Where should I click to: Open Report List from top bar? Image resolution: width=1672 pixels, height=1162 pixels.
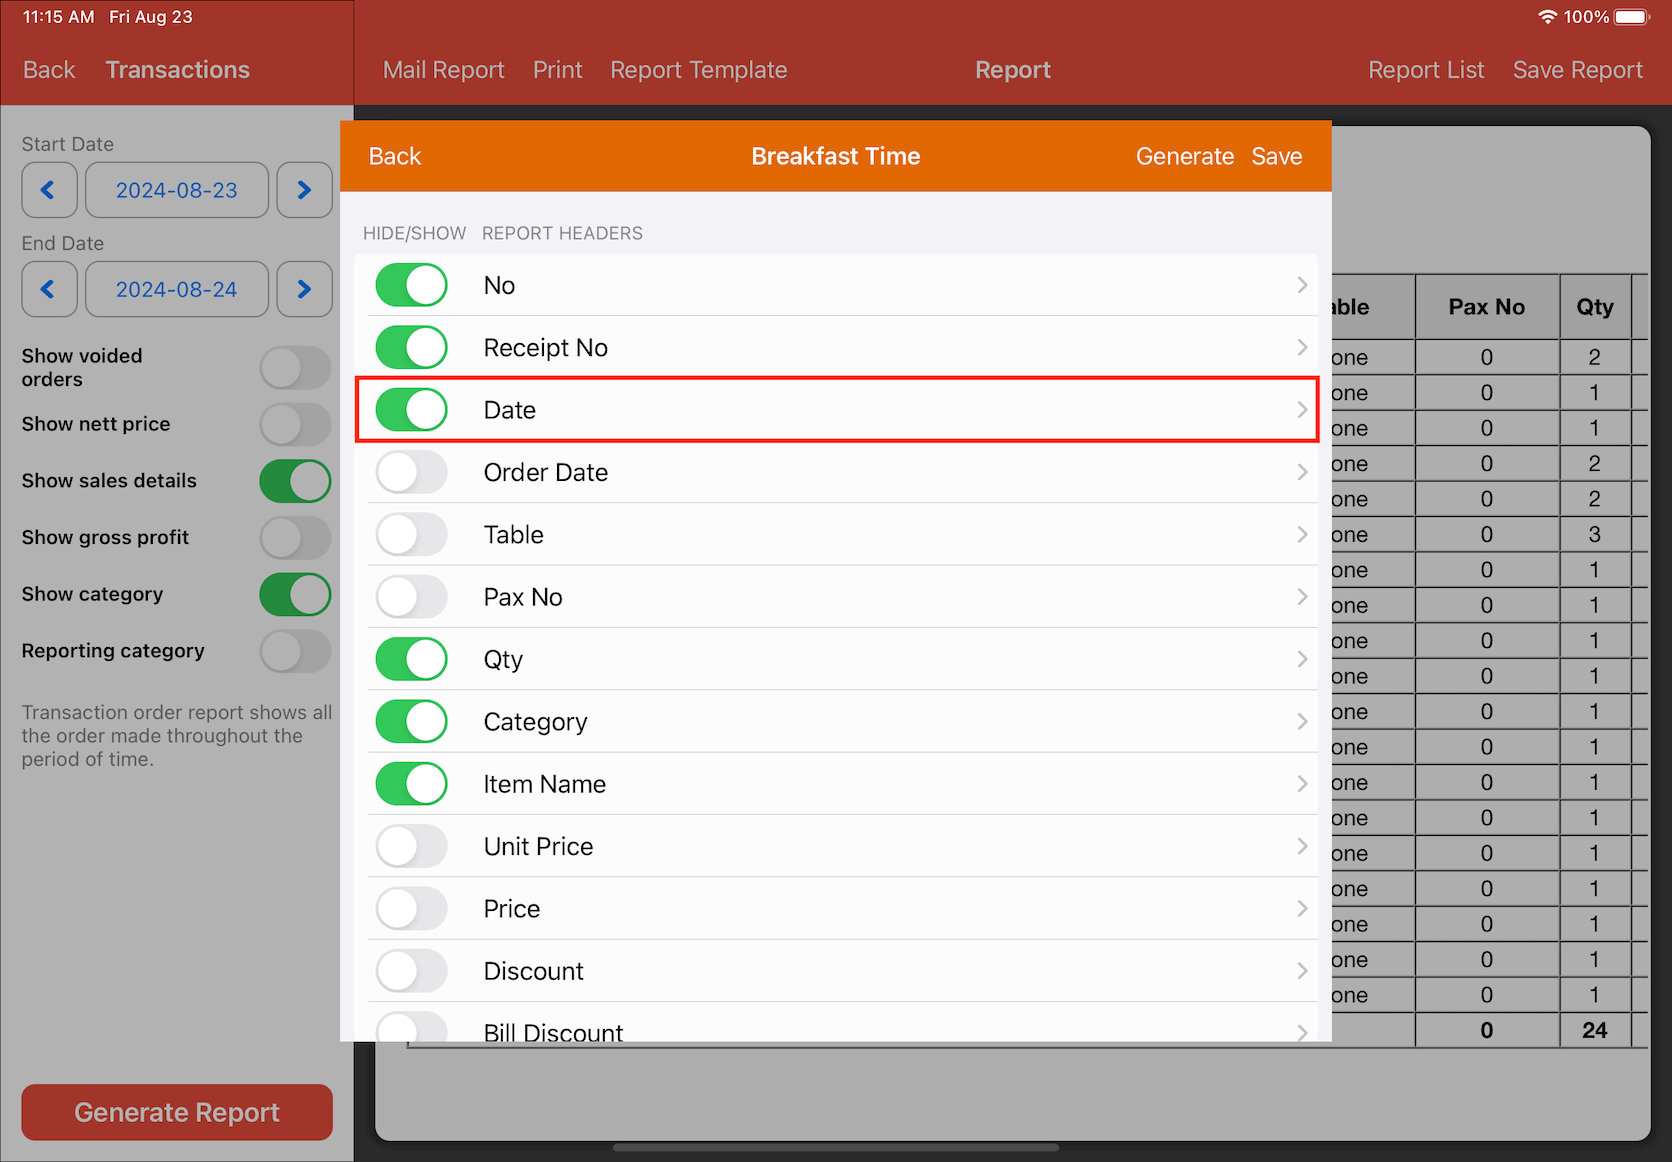[x=1425, y=70]
